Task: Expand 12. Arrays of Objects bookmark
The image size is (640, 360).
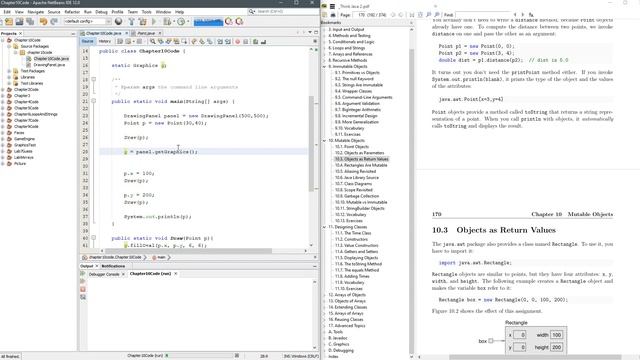Action: coord(325,295)
